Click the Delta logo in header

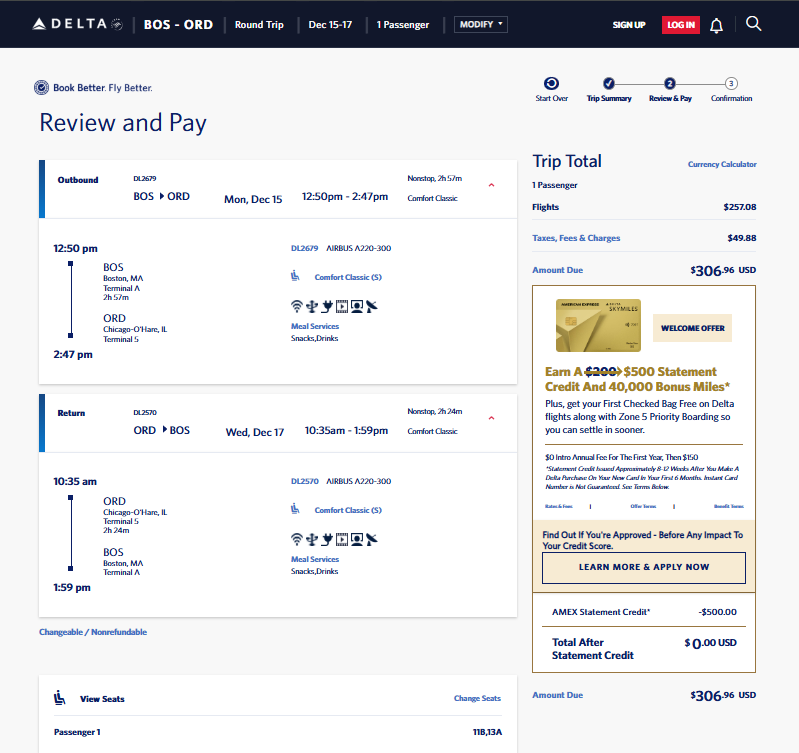pos(77,24)
